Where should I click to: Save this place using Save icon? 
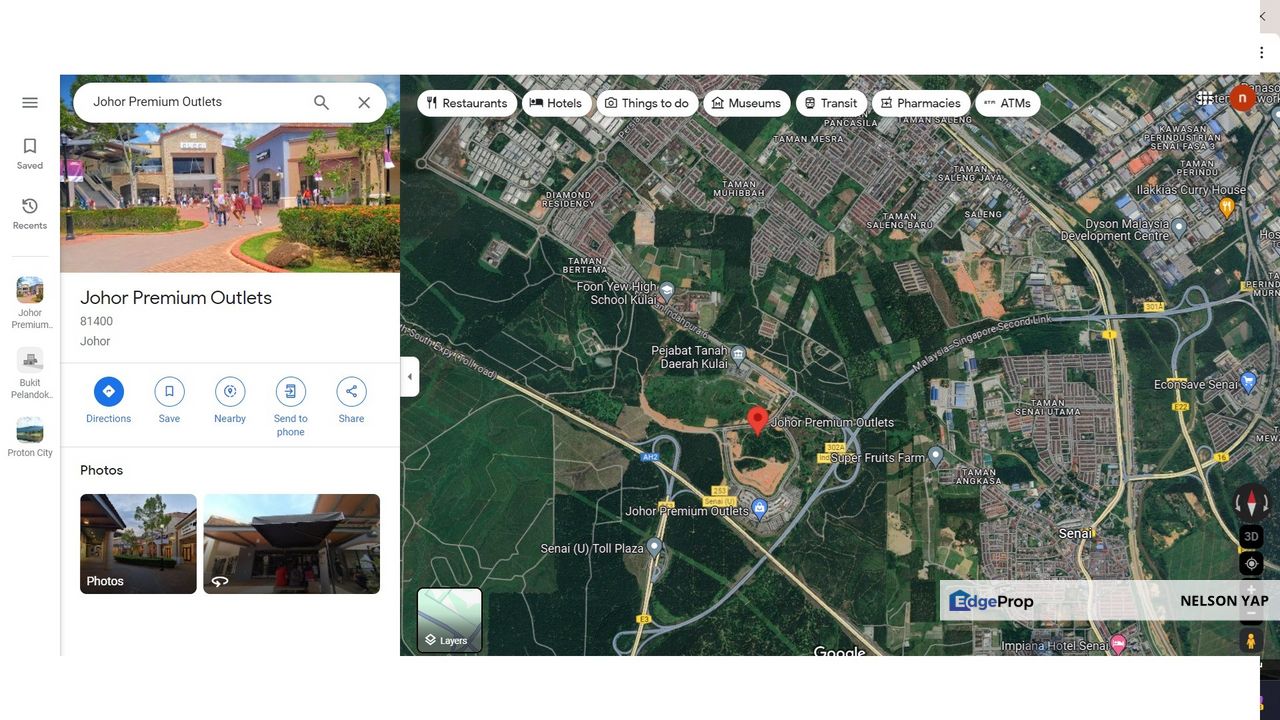pyautogui.click(x=169, y=392)
